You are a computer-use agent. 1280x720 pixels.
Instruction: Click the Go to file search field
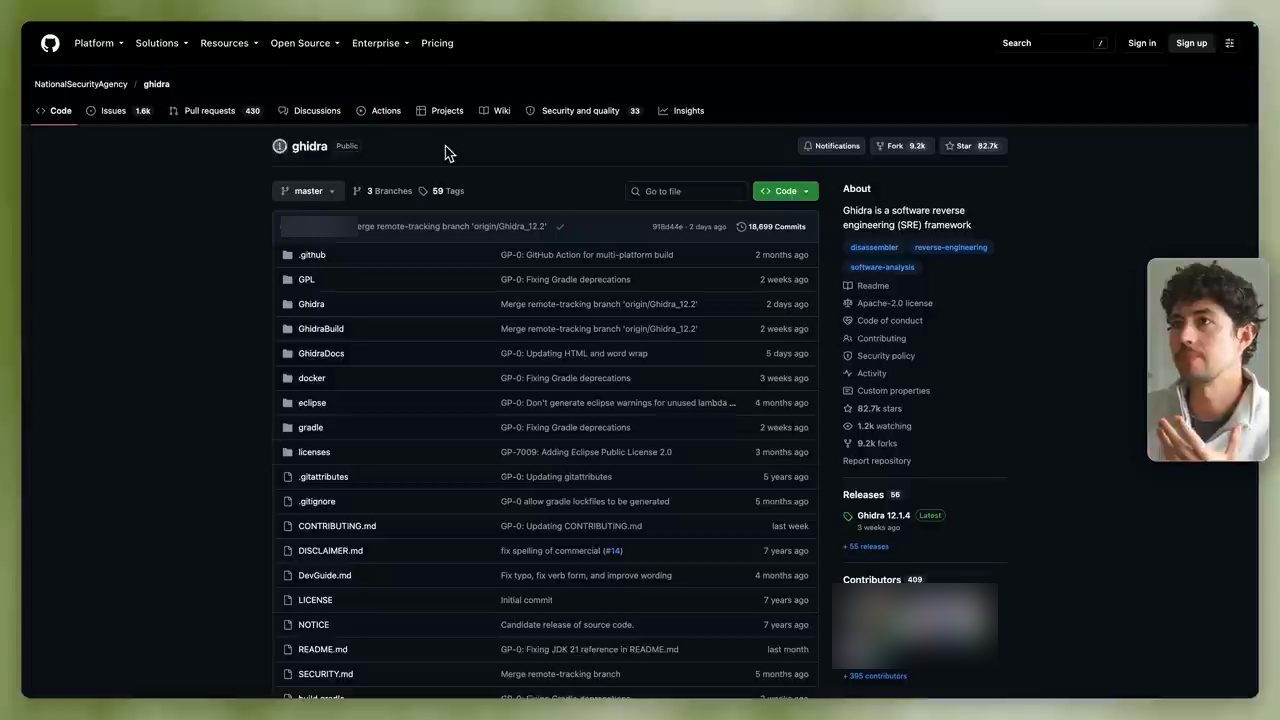[x=687, y=191]
